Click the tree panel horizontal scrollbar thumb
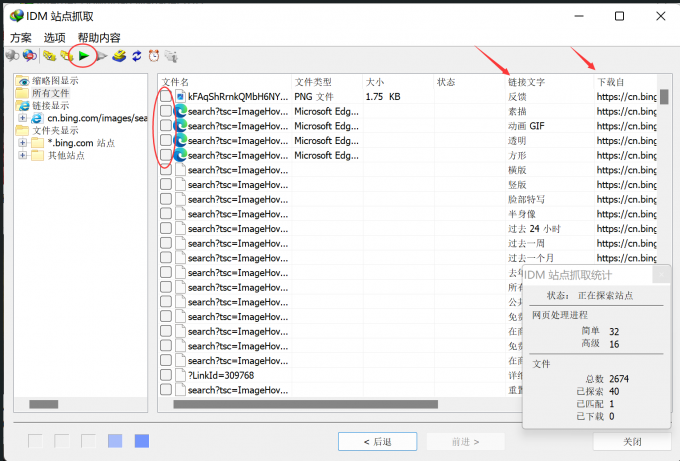 click(43, 404)
